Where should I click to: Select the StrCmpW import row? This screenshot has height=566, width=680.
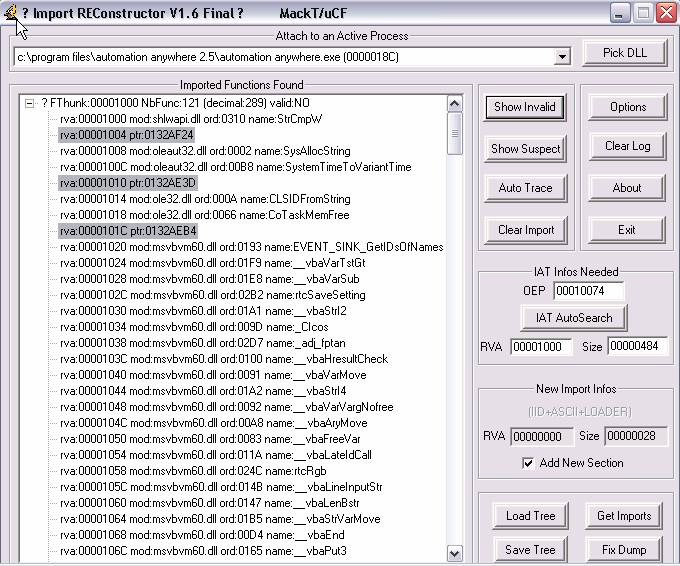(x=191, y=119)
